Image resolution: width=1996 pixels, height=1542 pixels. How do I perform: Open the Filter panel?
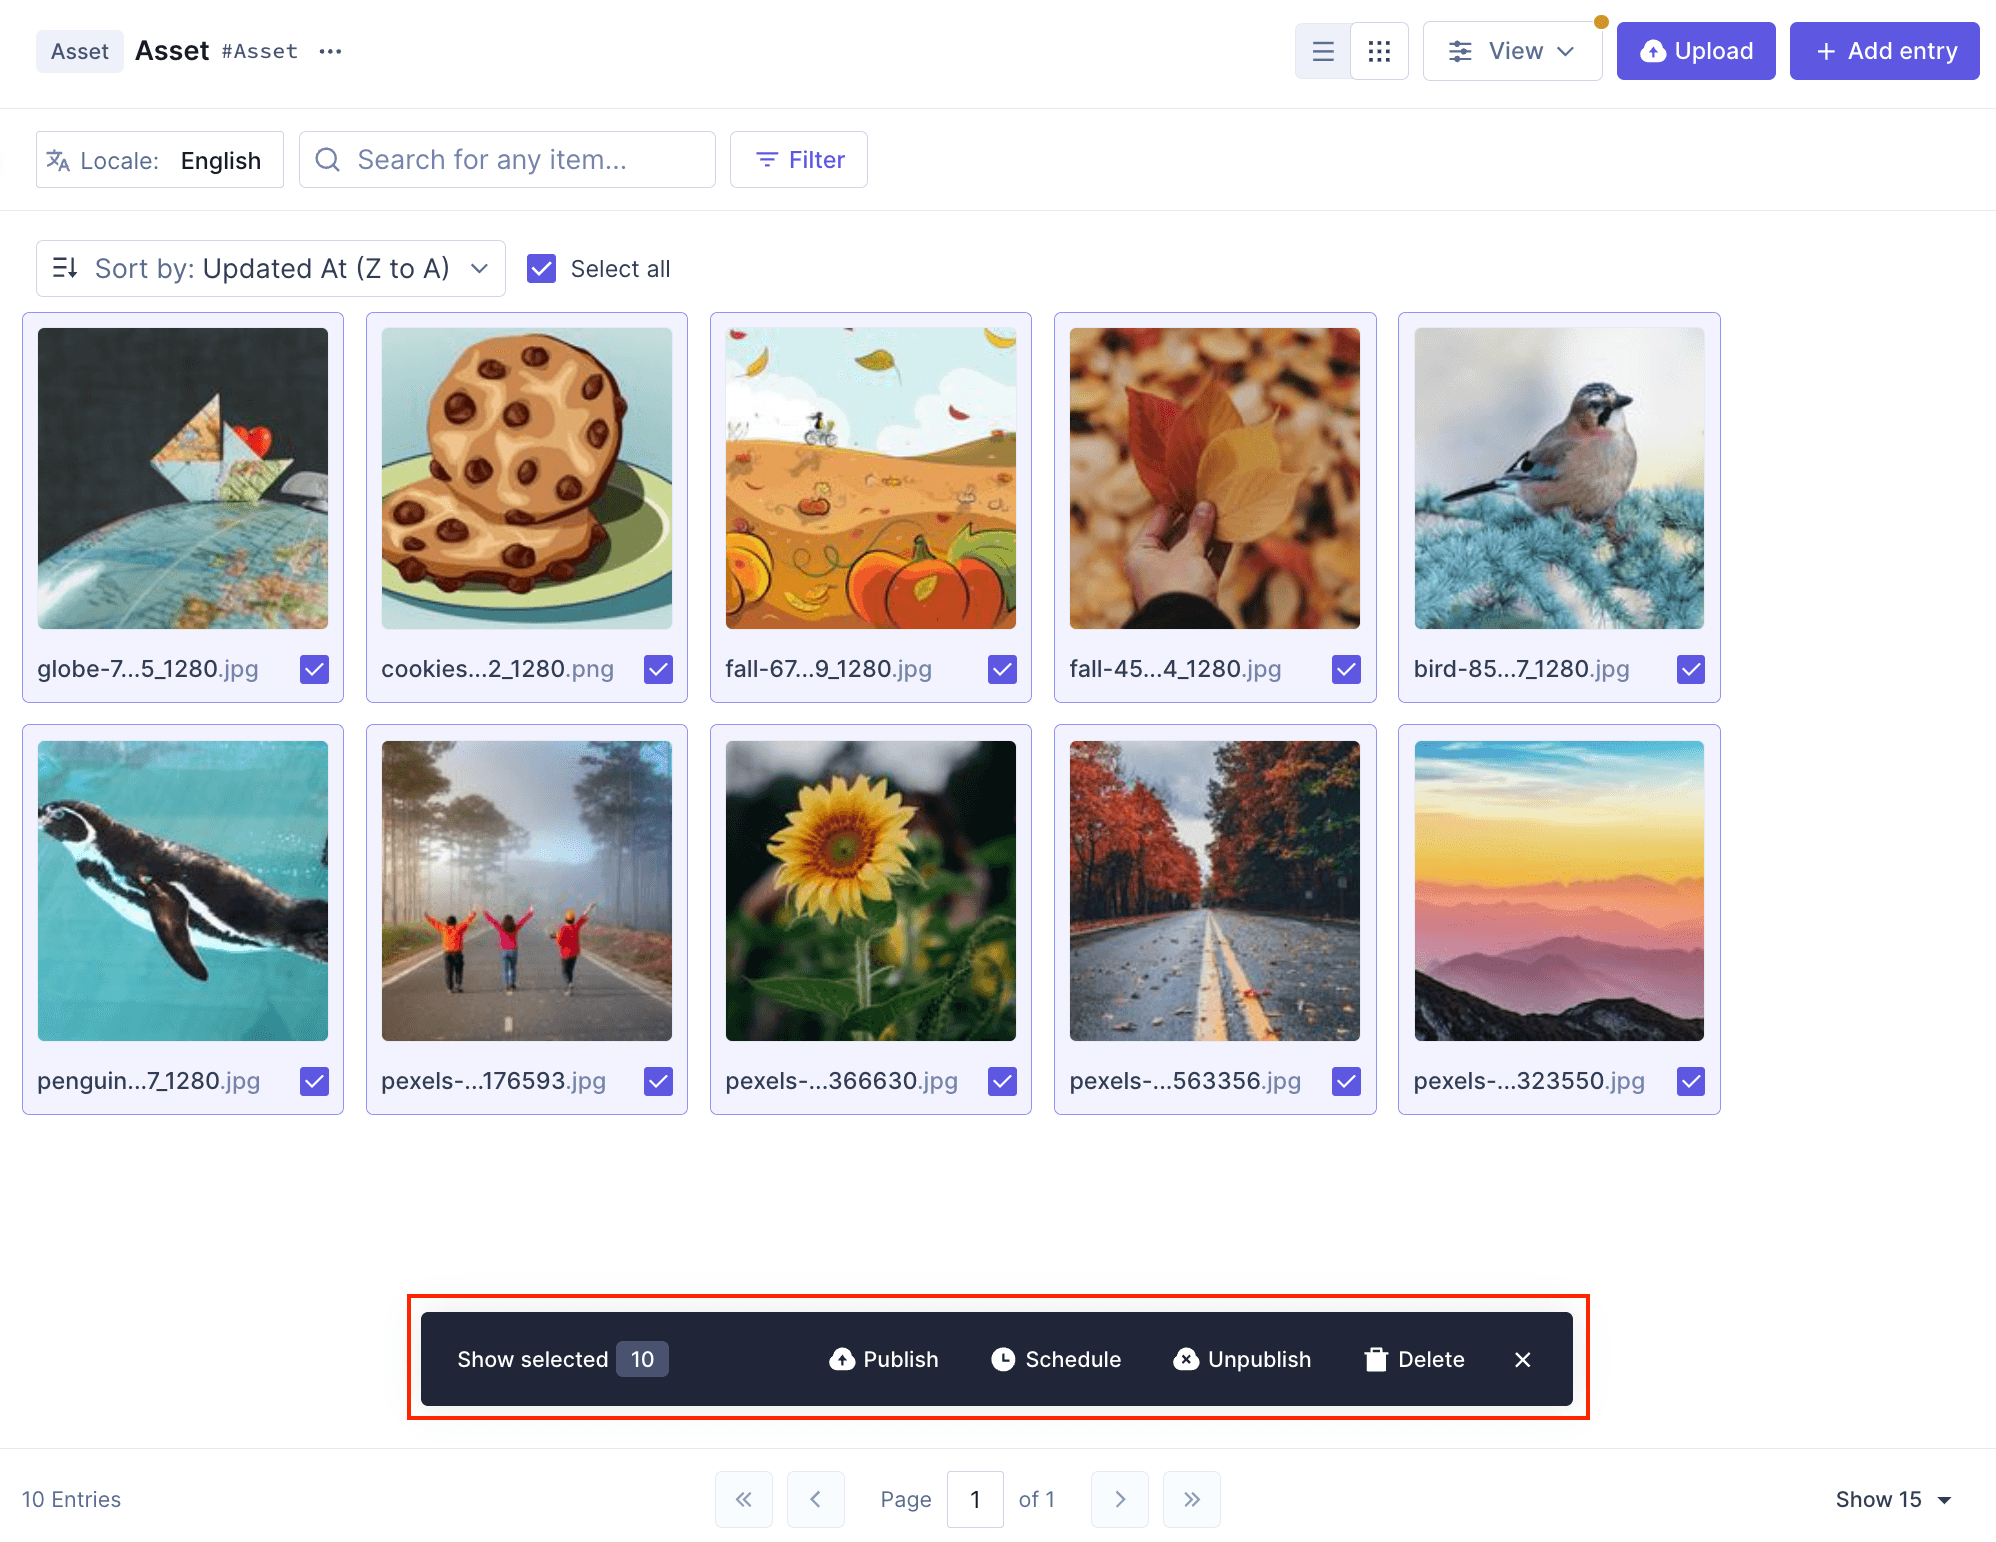(x=798, y=159)
